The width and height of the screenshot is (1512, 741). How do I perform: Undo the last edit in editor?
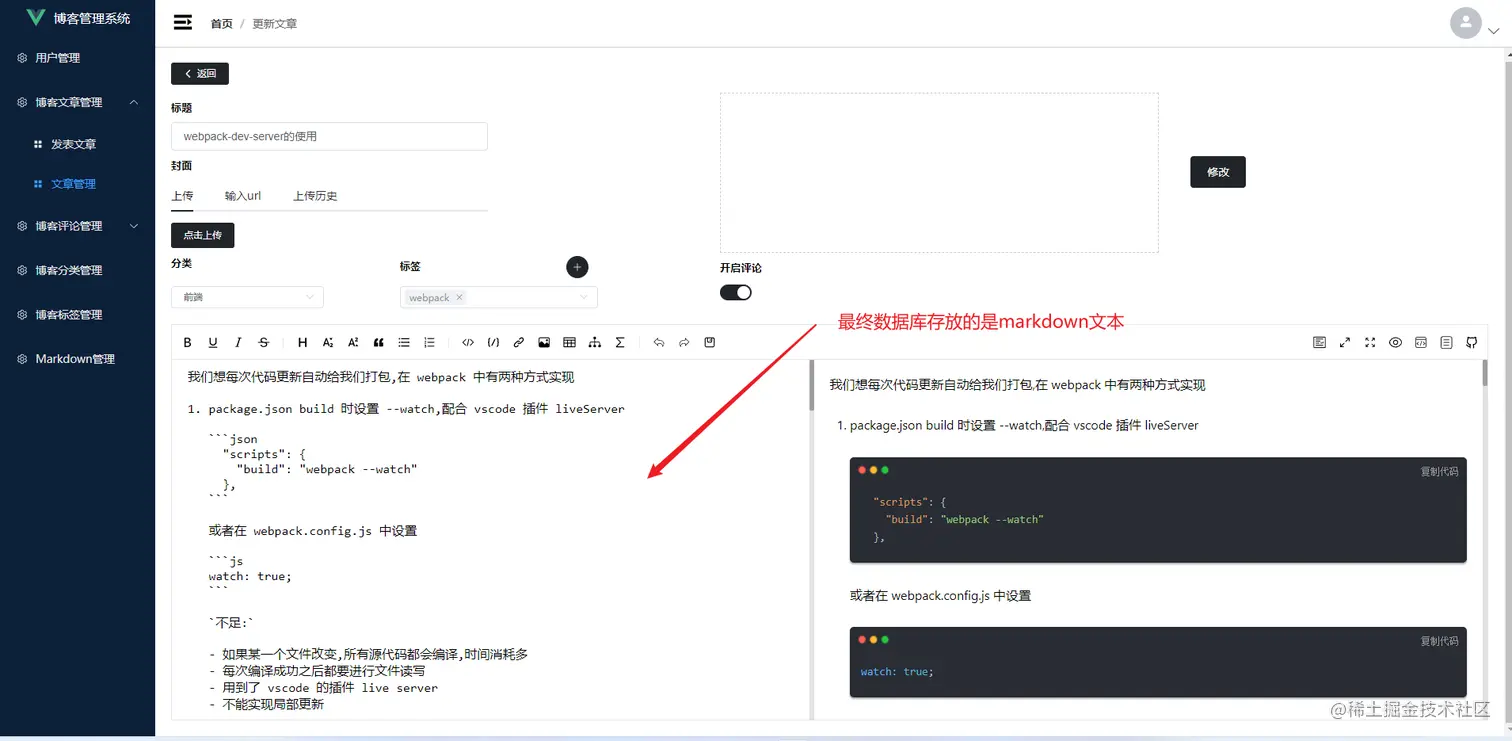pyautogui.click(x=659, y=343)
